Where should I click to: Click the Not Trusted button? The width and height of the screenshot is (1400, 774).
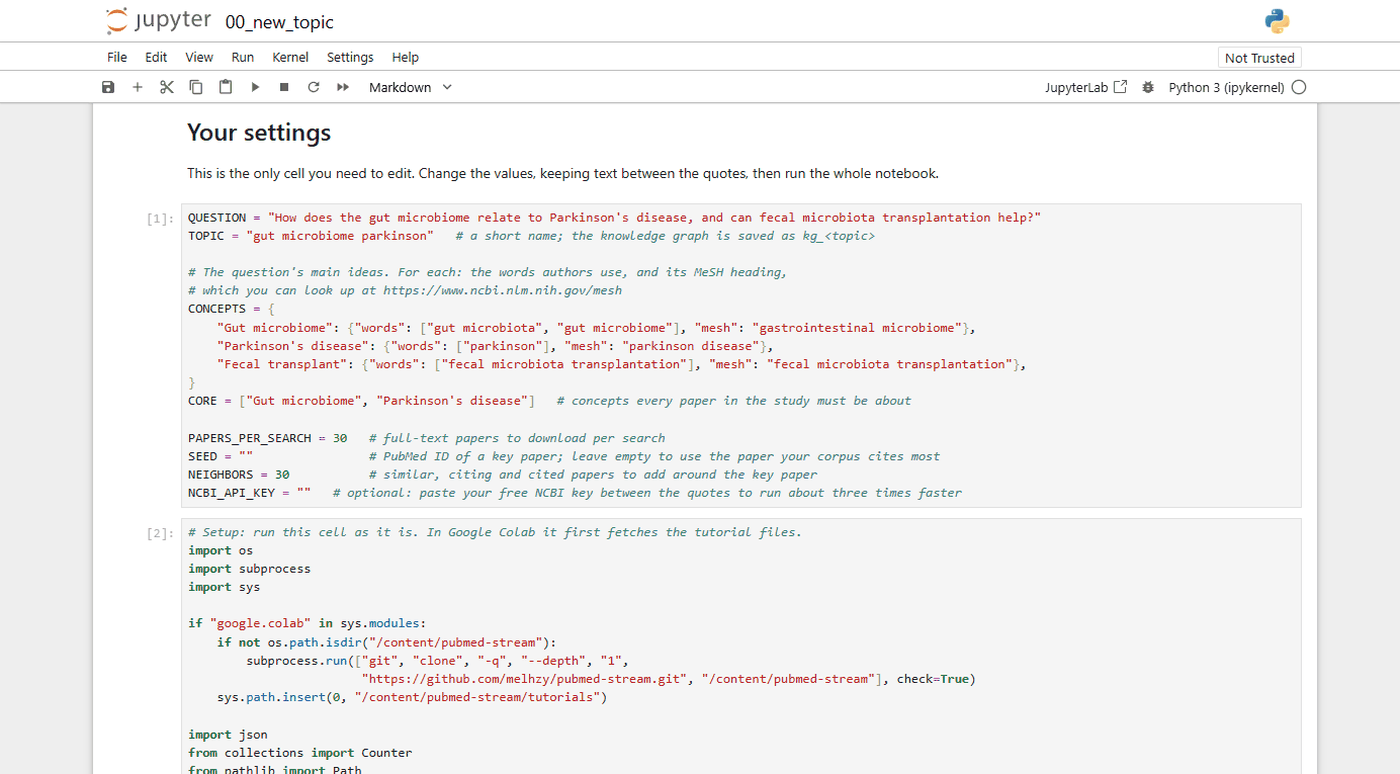coord(1260,57)
